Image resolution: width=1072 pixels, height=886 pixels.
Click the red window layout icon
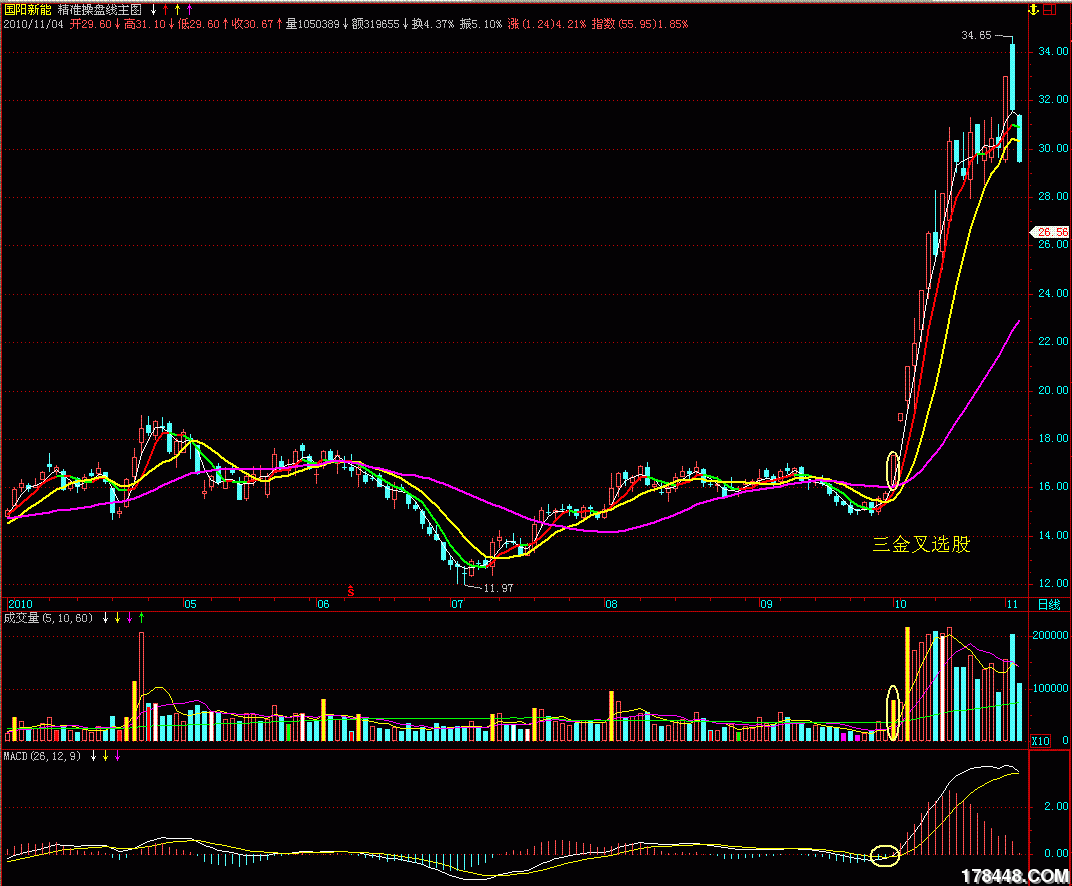(x=1049, y=10)
